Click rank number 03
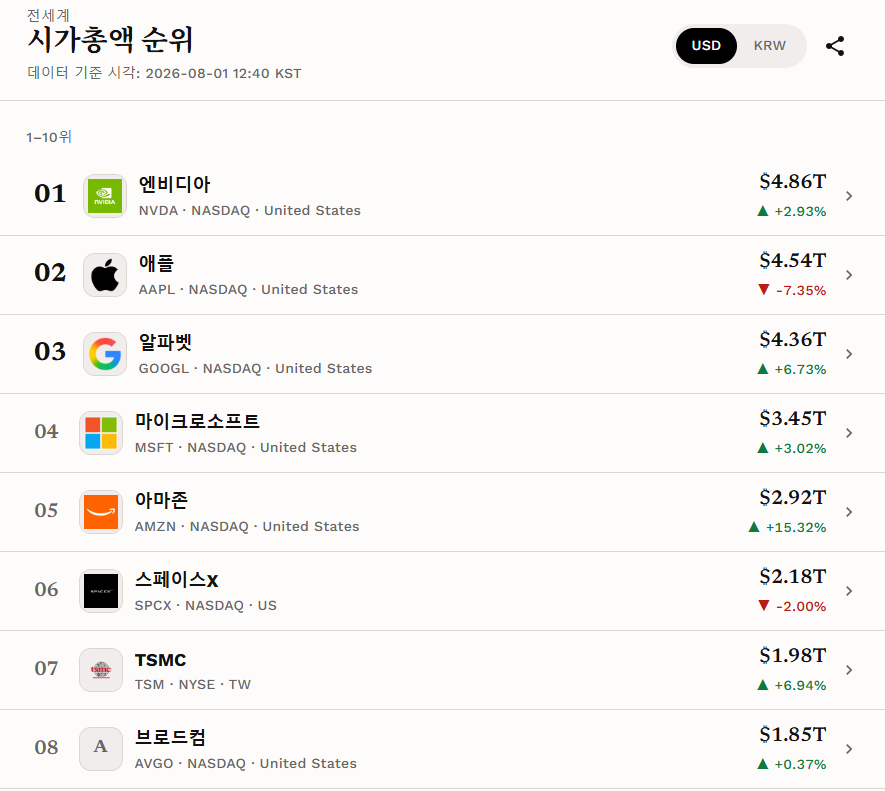 coord(50,352)
